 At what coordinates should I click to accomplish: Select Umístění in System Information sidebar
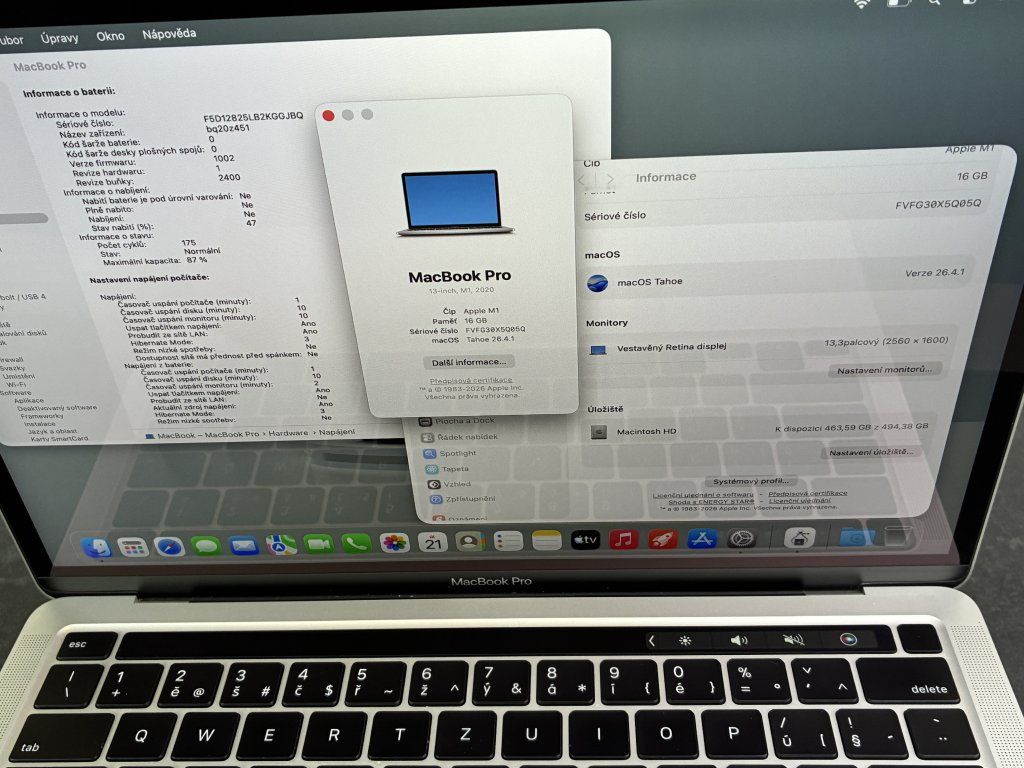click(18, 377)
